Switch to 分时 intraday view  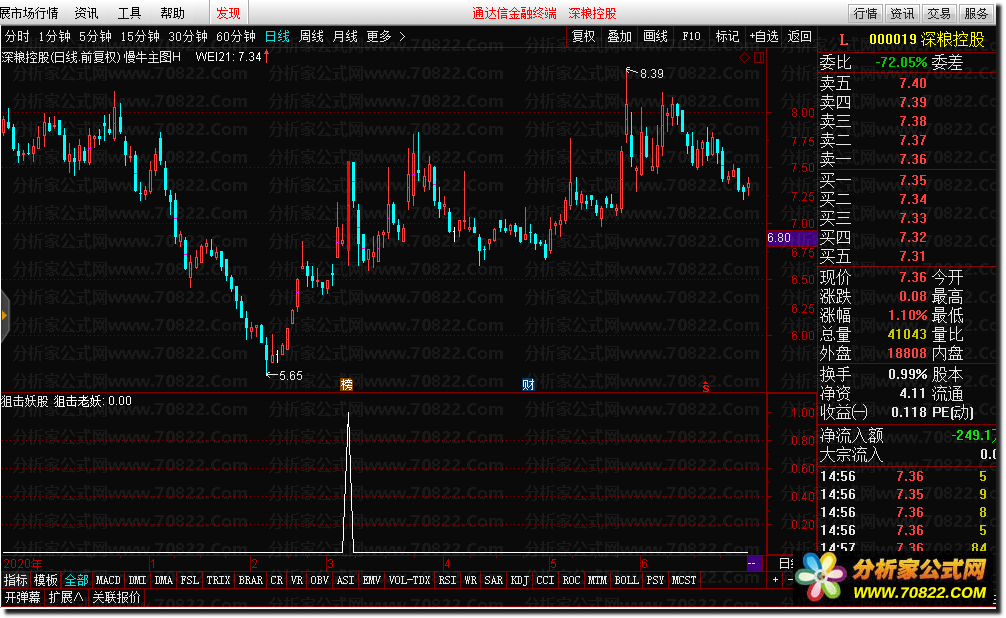tap(17, 37)
